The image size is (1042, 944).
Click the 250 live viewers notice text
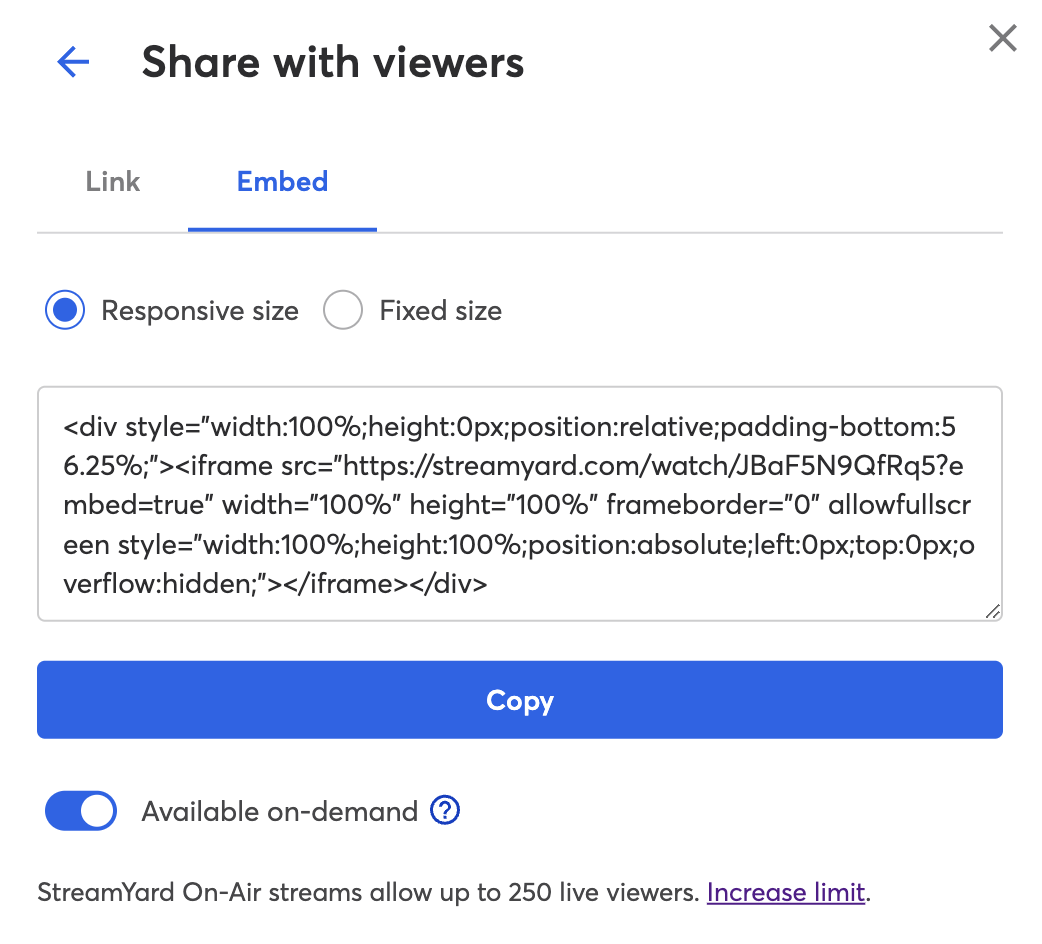coord(368,892)
